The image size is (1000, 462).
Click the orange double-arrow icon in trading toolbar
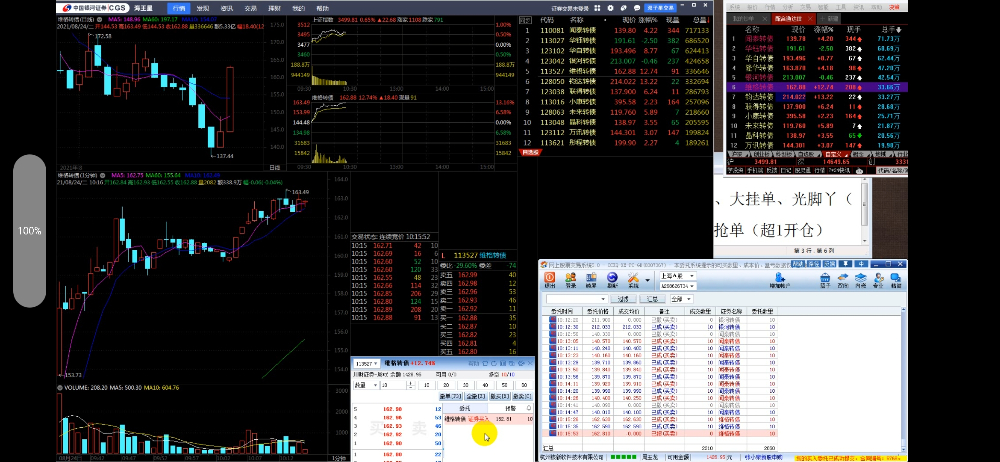[x=843, y=278]
